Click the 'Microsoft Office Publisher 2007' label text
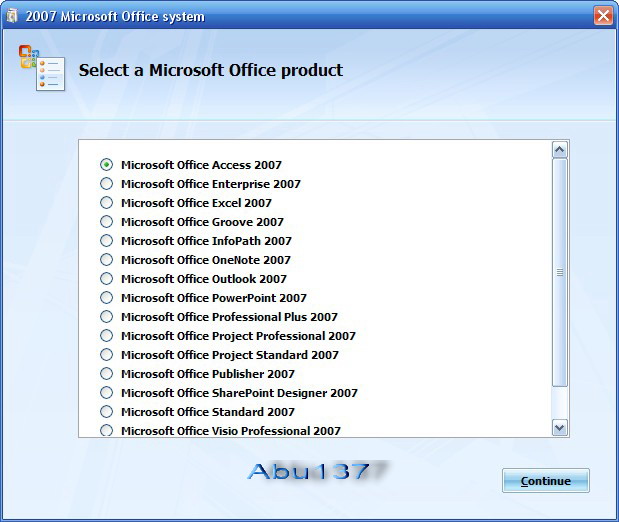The width and height of the screenshot is (619, 522). pyautogui.click(x=208, y=374)
